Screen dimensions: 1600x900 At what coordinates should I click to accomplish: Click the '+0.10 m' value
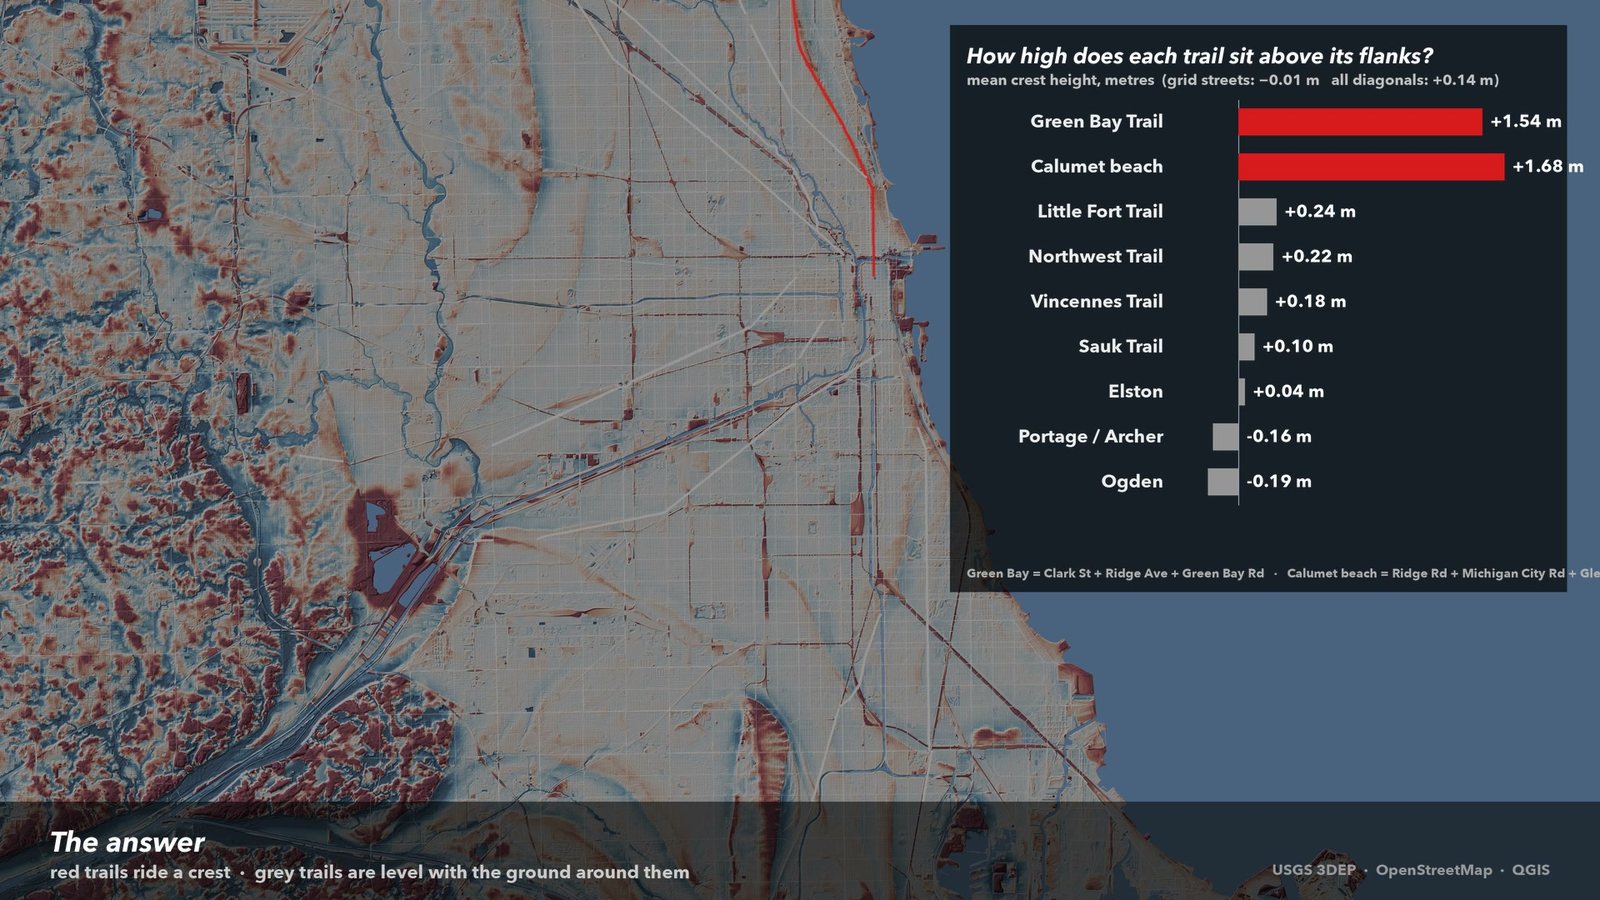[1297, 346]
